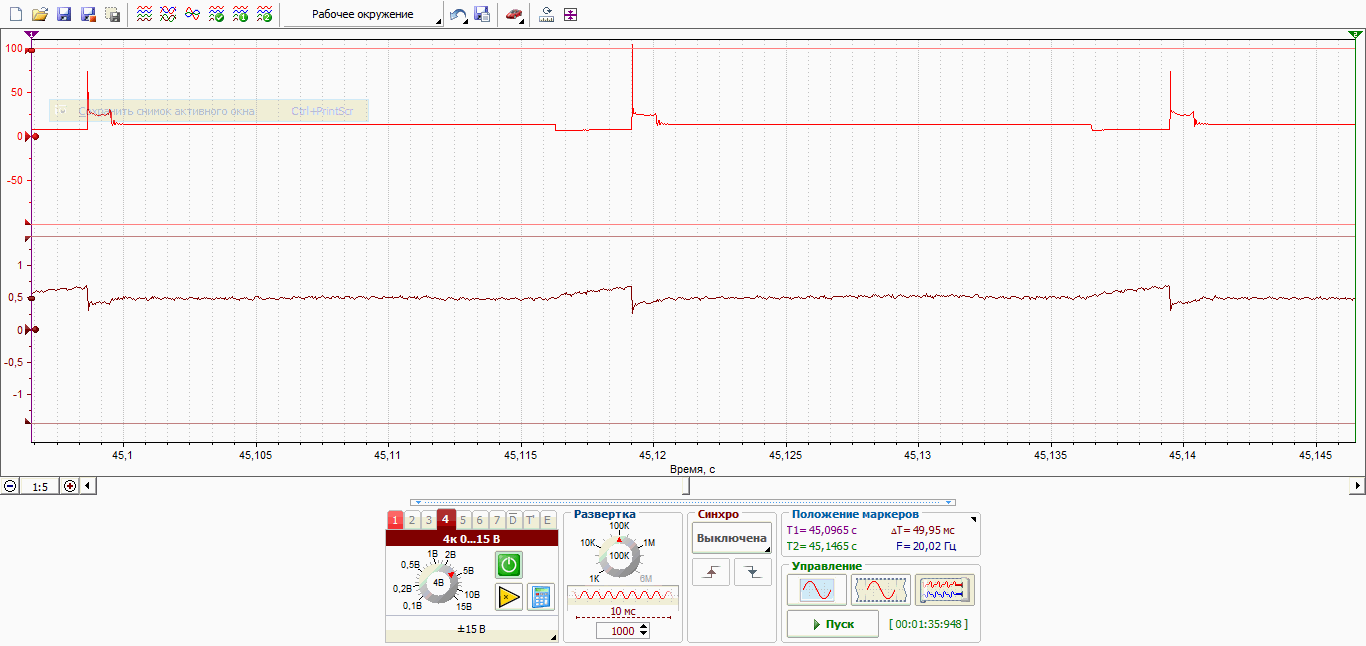Zoom out with the minus magnifier button
Screen dimensions: 1366x646
pos(10,486)
